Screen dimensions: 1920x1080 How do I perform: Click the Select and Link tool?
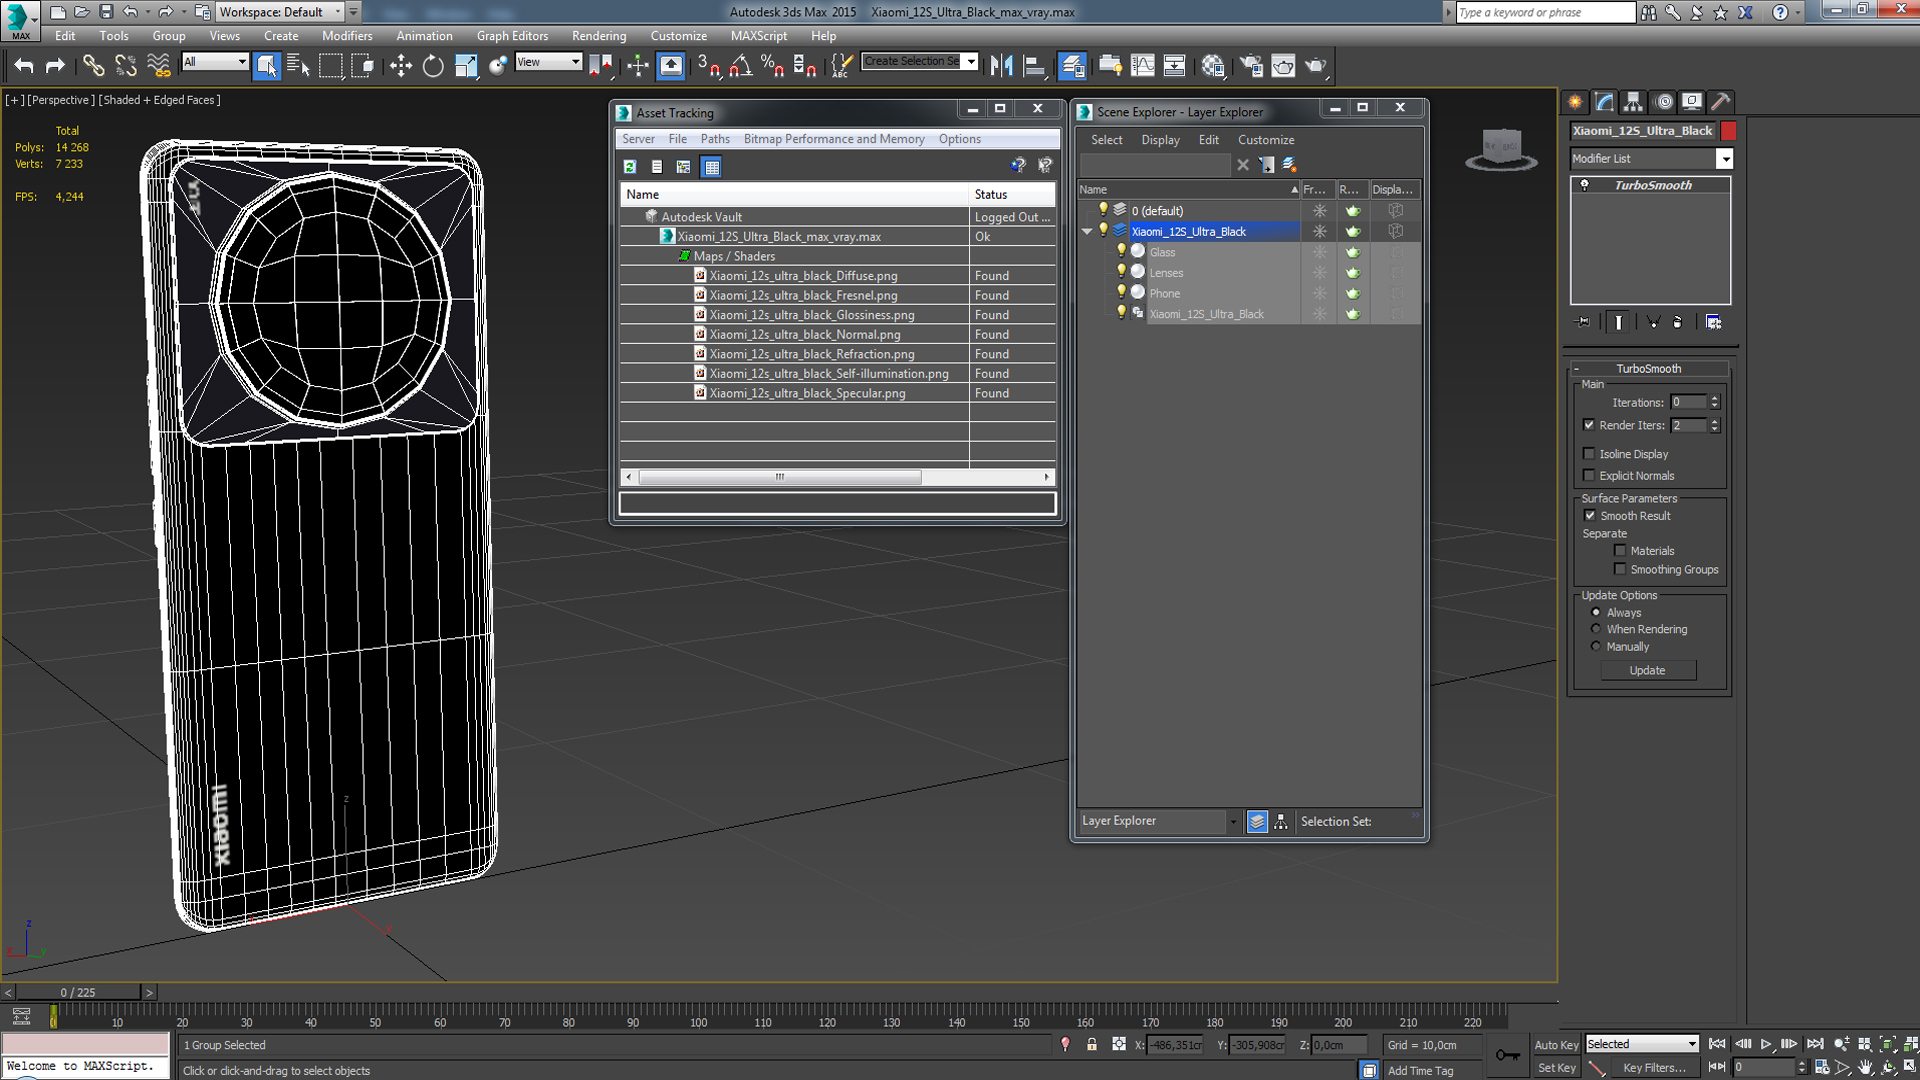(93, 66)
